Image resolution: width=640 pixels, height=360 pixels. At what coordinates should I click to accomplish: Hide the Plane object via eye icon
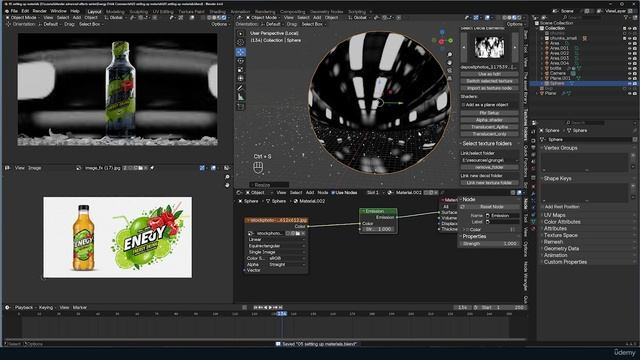(629, 93)
